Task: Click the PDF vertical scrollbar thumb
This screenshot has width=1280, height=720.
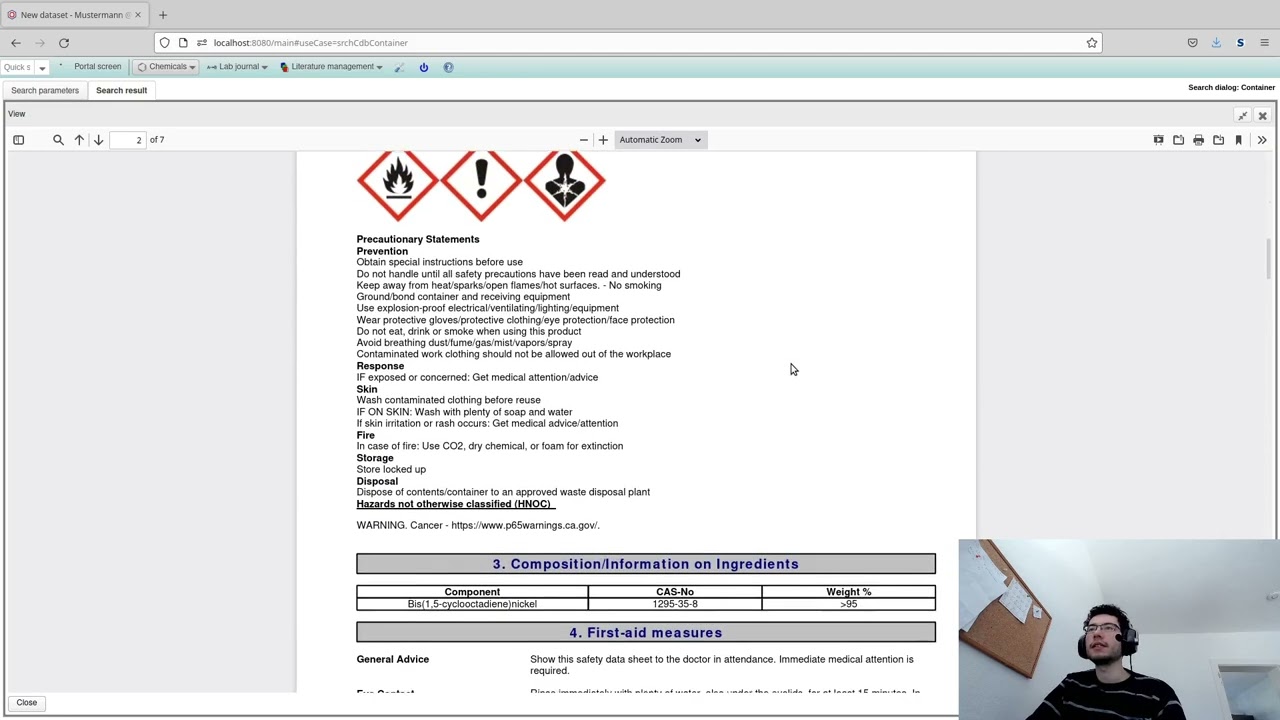Action: point(1269,260)
